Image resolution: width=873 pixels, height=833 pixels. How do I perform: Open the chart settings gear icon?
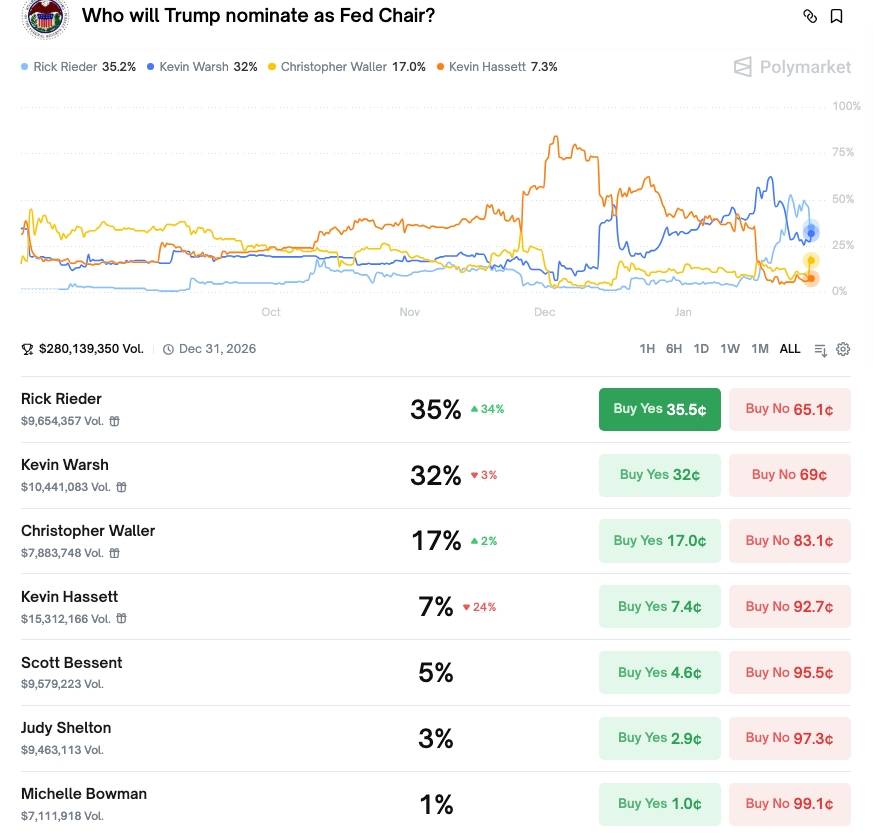843,349
